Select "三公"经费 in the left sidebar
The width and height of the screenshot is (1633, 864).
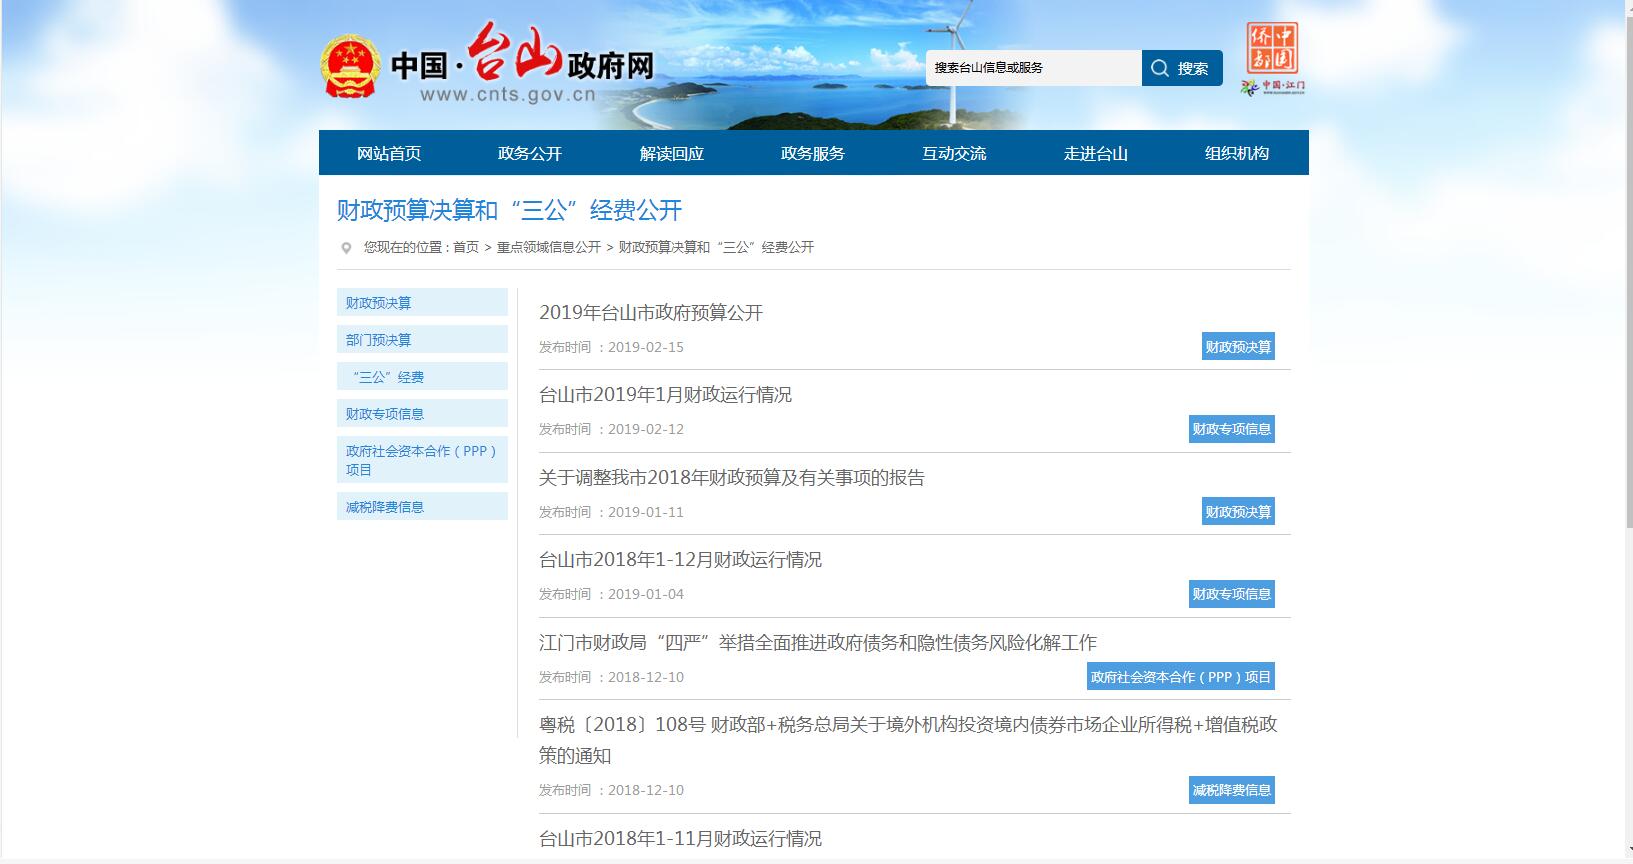(388, 377)
